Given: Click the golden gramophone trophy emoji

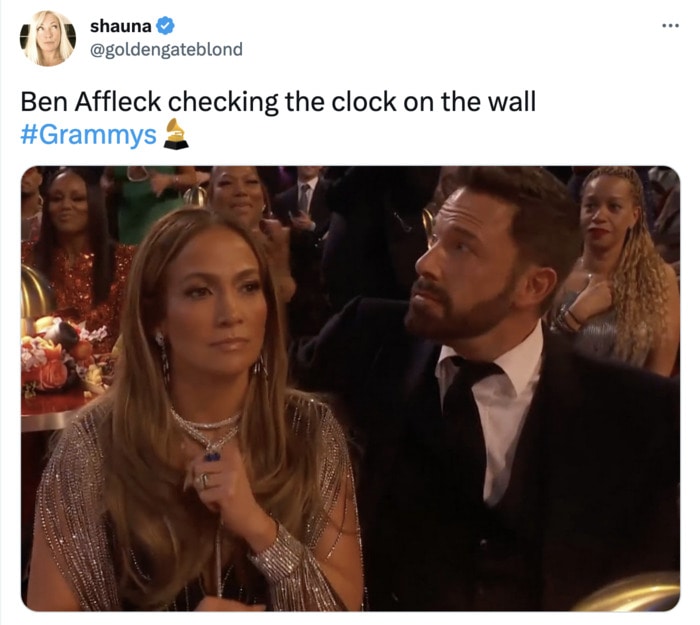Looking at the screenshot, I should [x=175, y=133].
